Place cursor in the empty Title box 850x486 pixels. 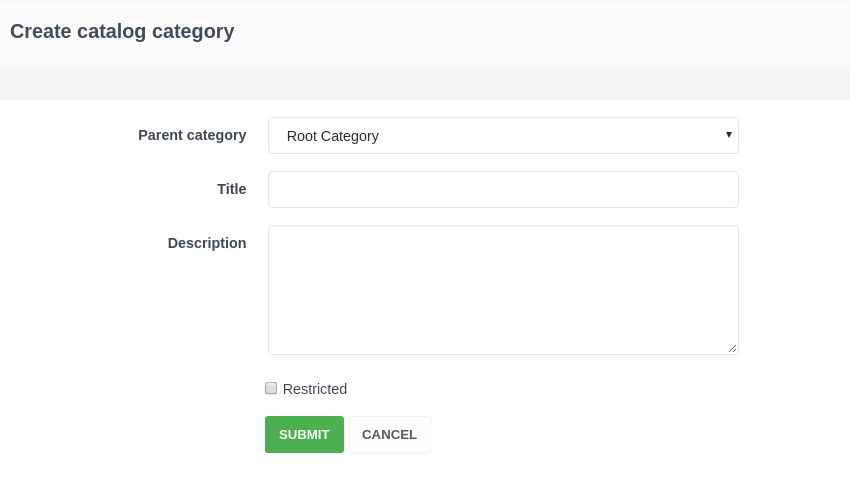coord(502,189)
